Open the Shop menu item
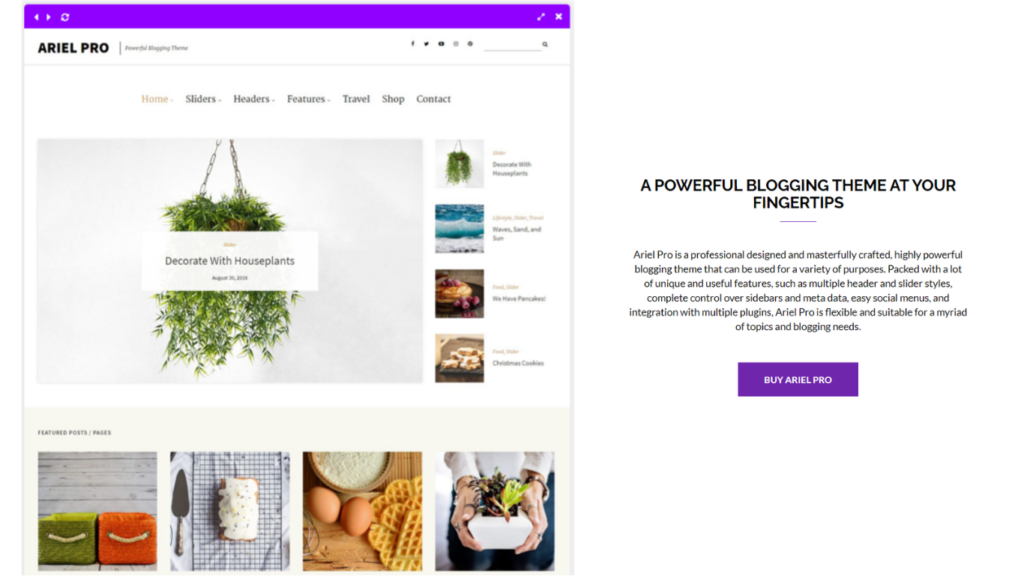Screen dimensions: 1024x576 (x=393, y=99)
